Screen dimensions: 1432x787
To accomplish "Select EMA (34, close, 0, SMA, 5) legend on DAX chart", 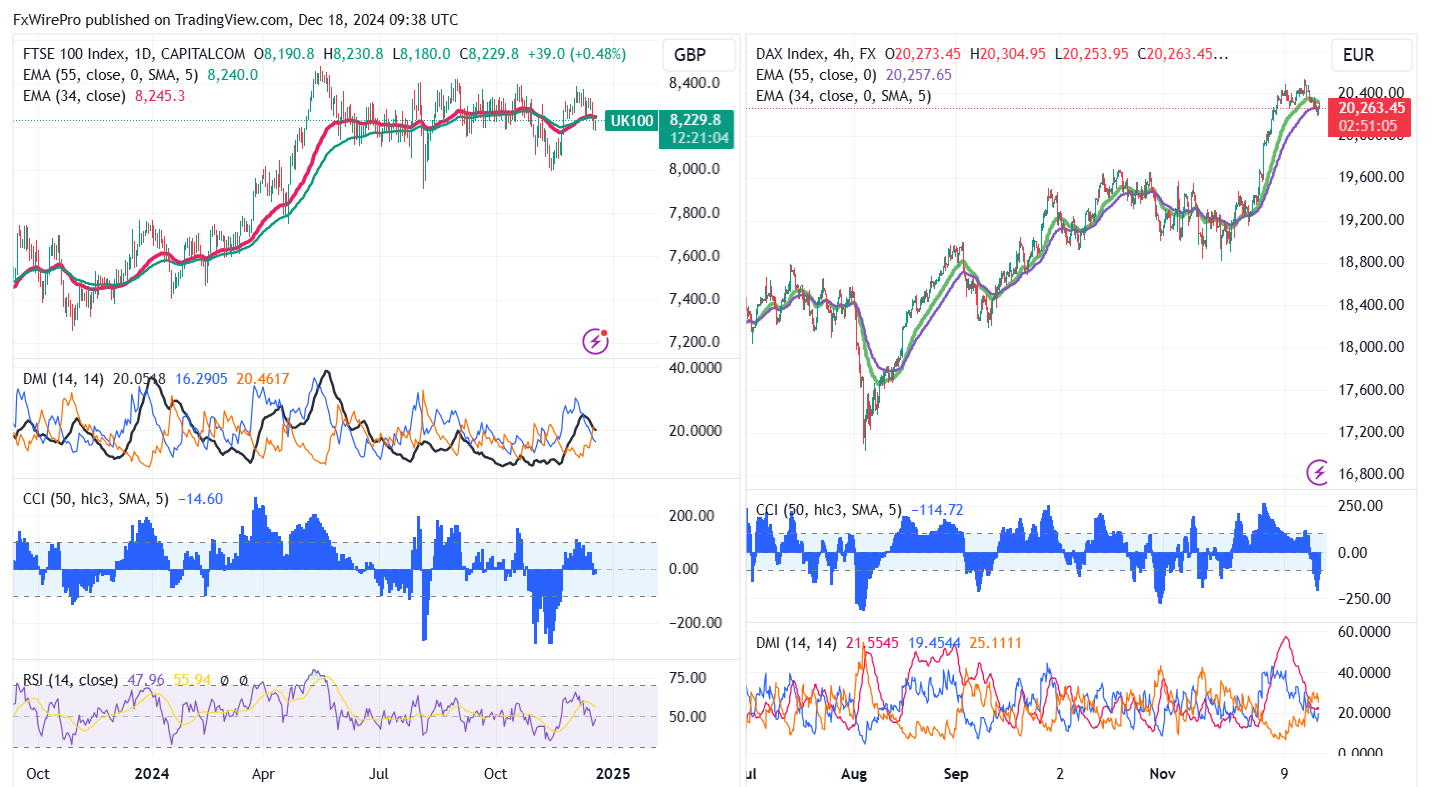I will 843,96.
